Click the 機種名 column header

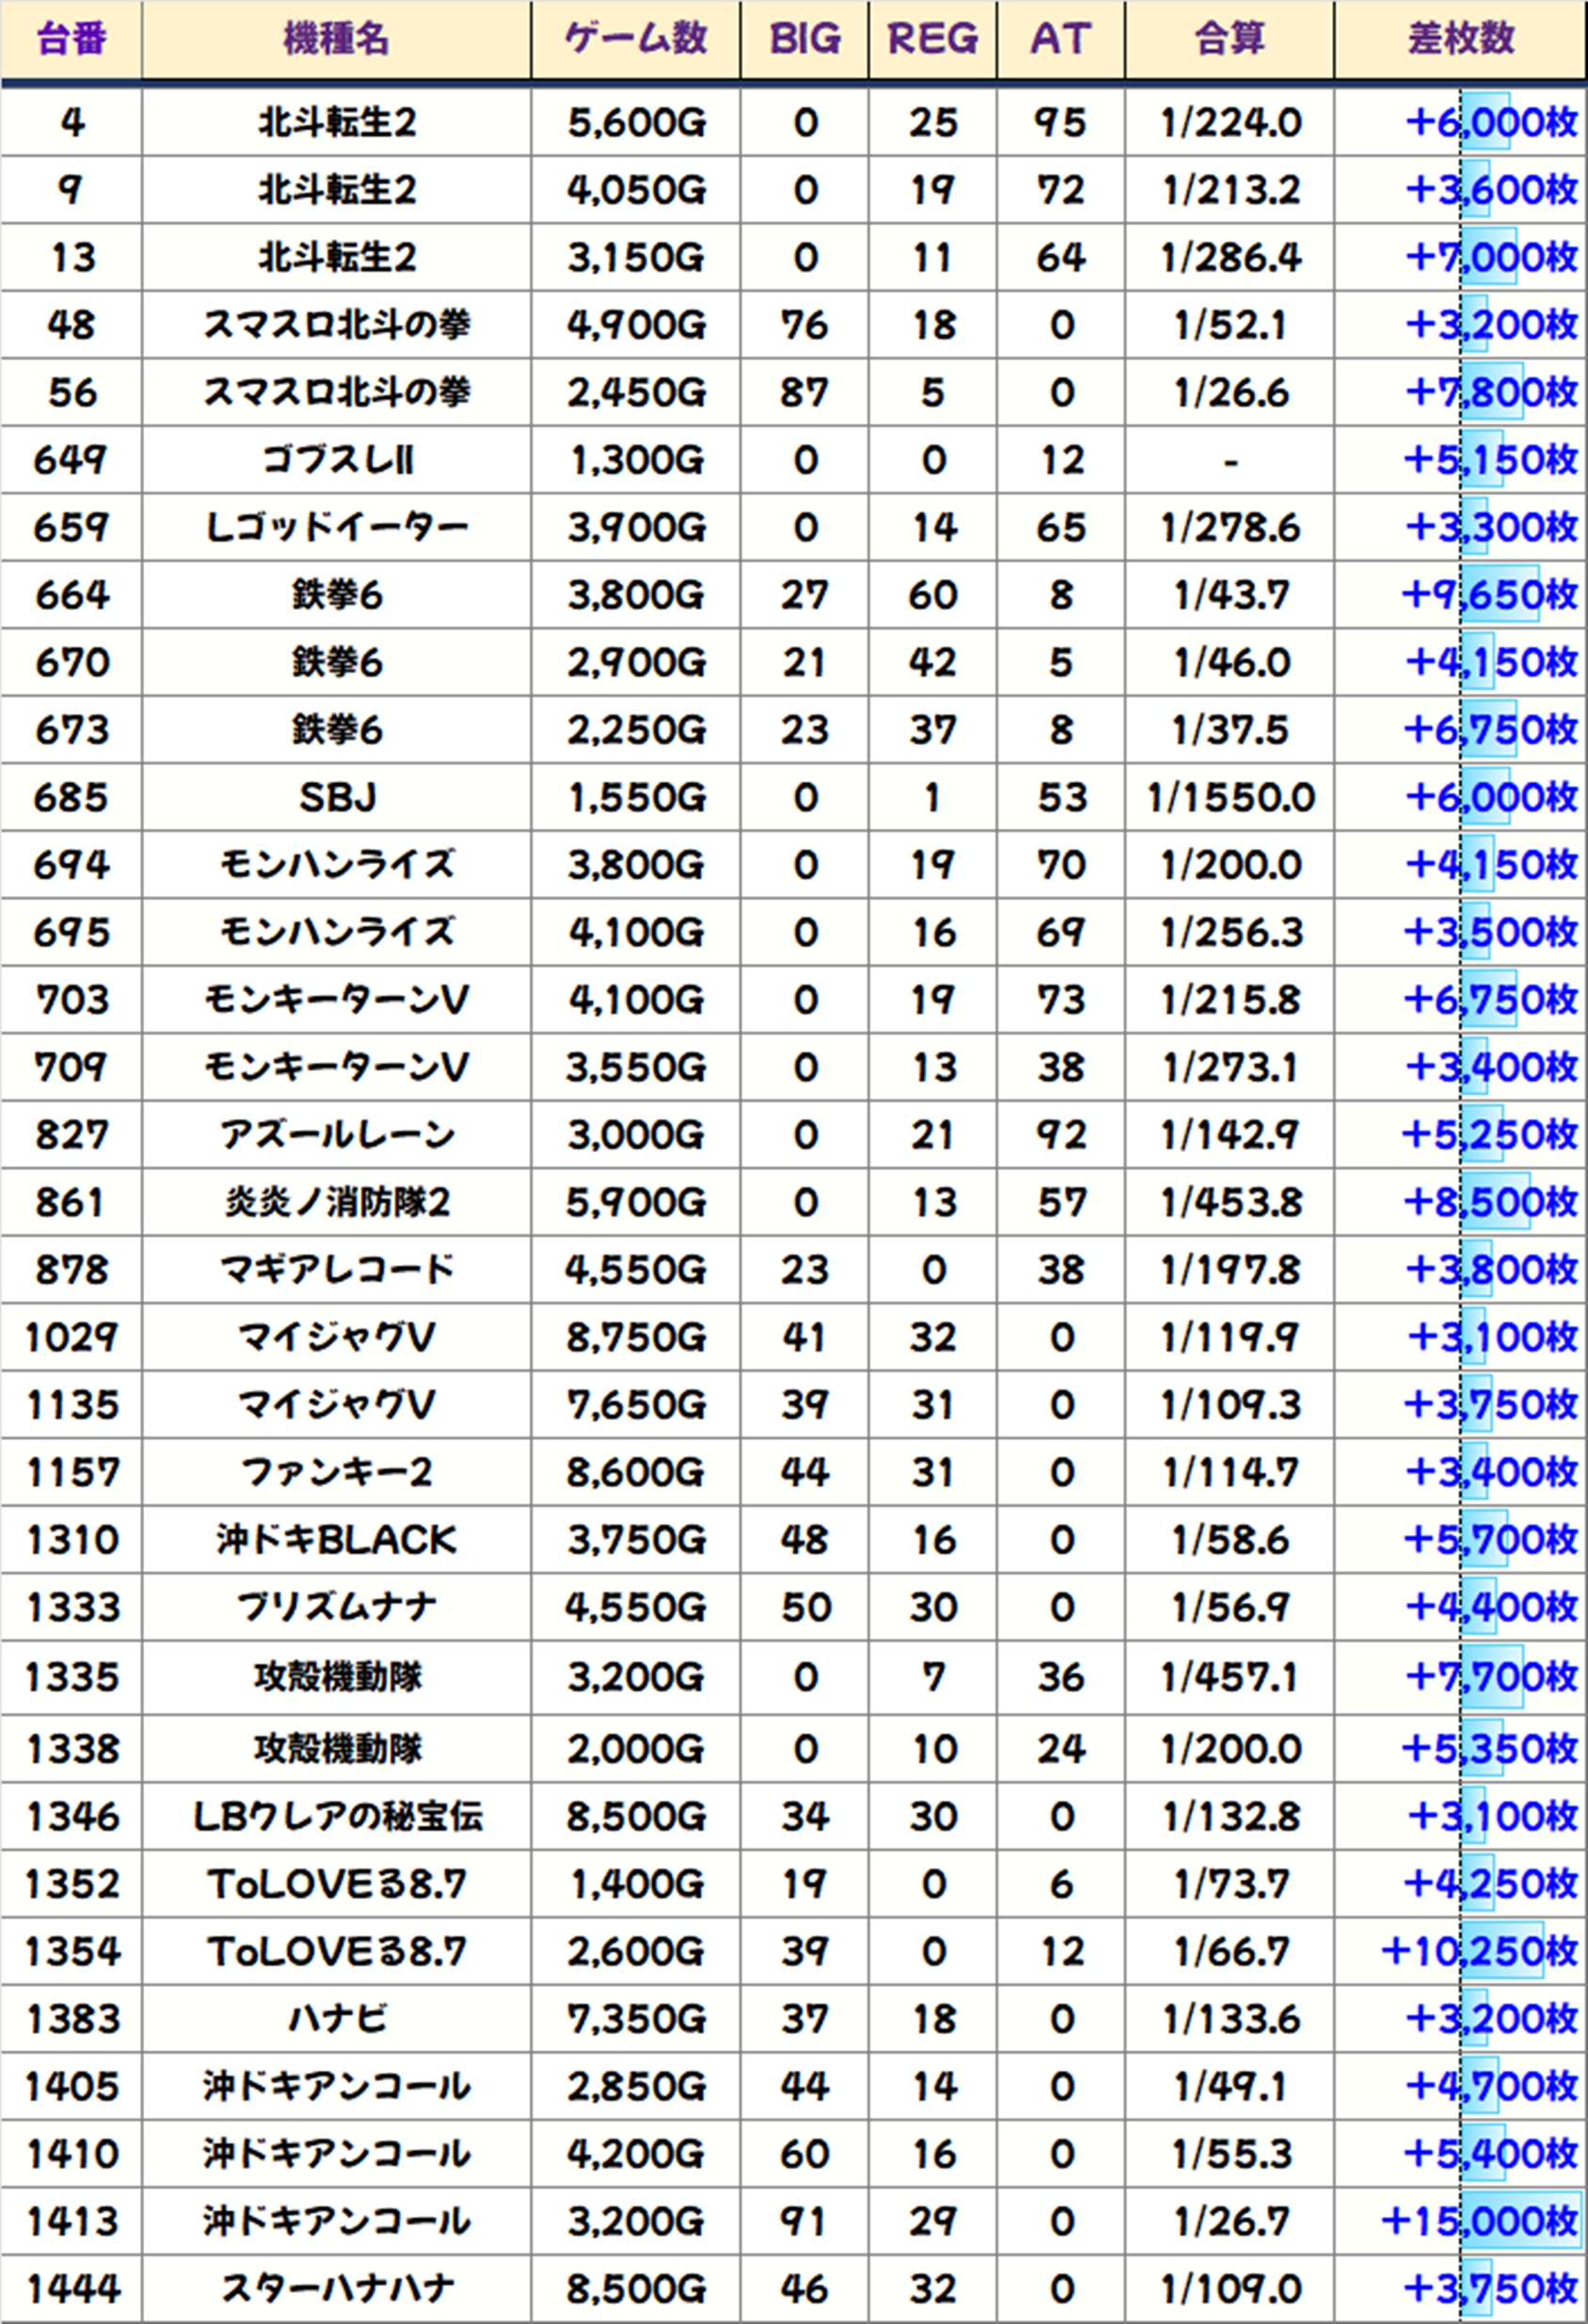click(336, 40)
